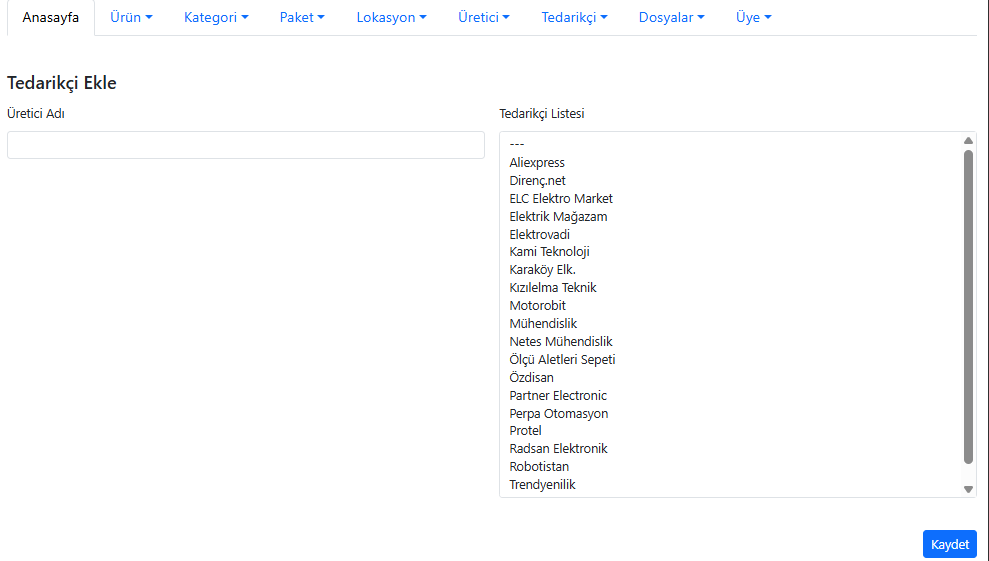Image resolution: width=989 pixels, height=561 pixels.
Task: Expand the Kategori dropdown menu
Action: tap(216, 18)
